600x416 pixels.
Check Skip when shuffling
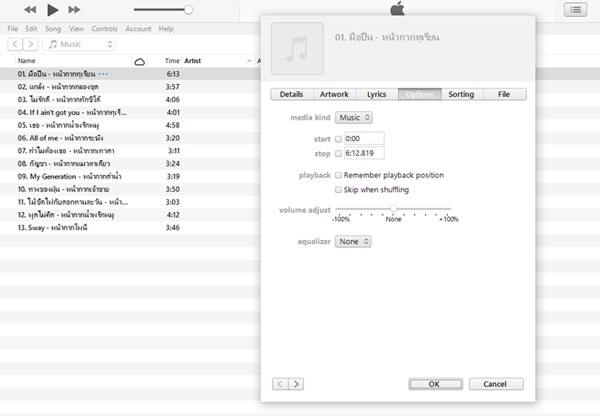click(x=338, y=190)
